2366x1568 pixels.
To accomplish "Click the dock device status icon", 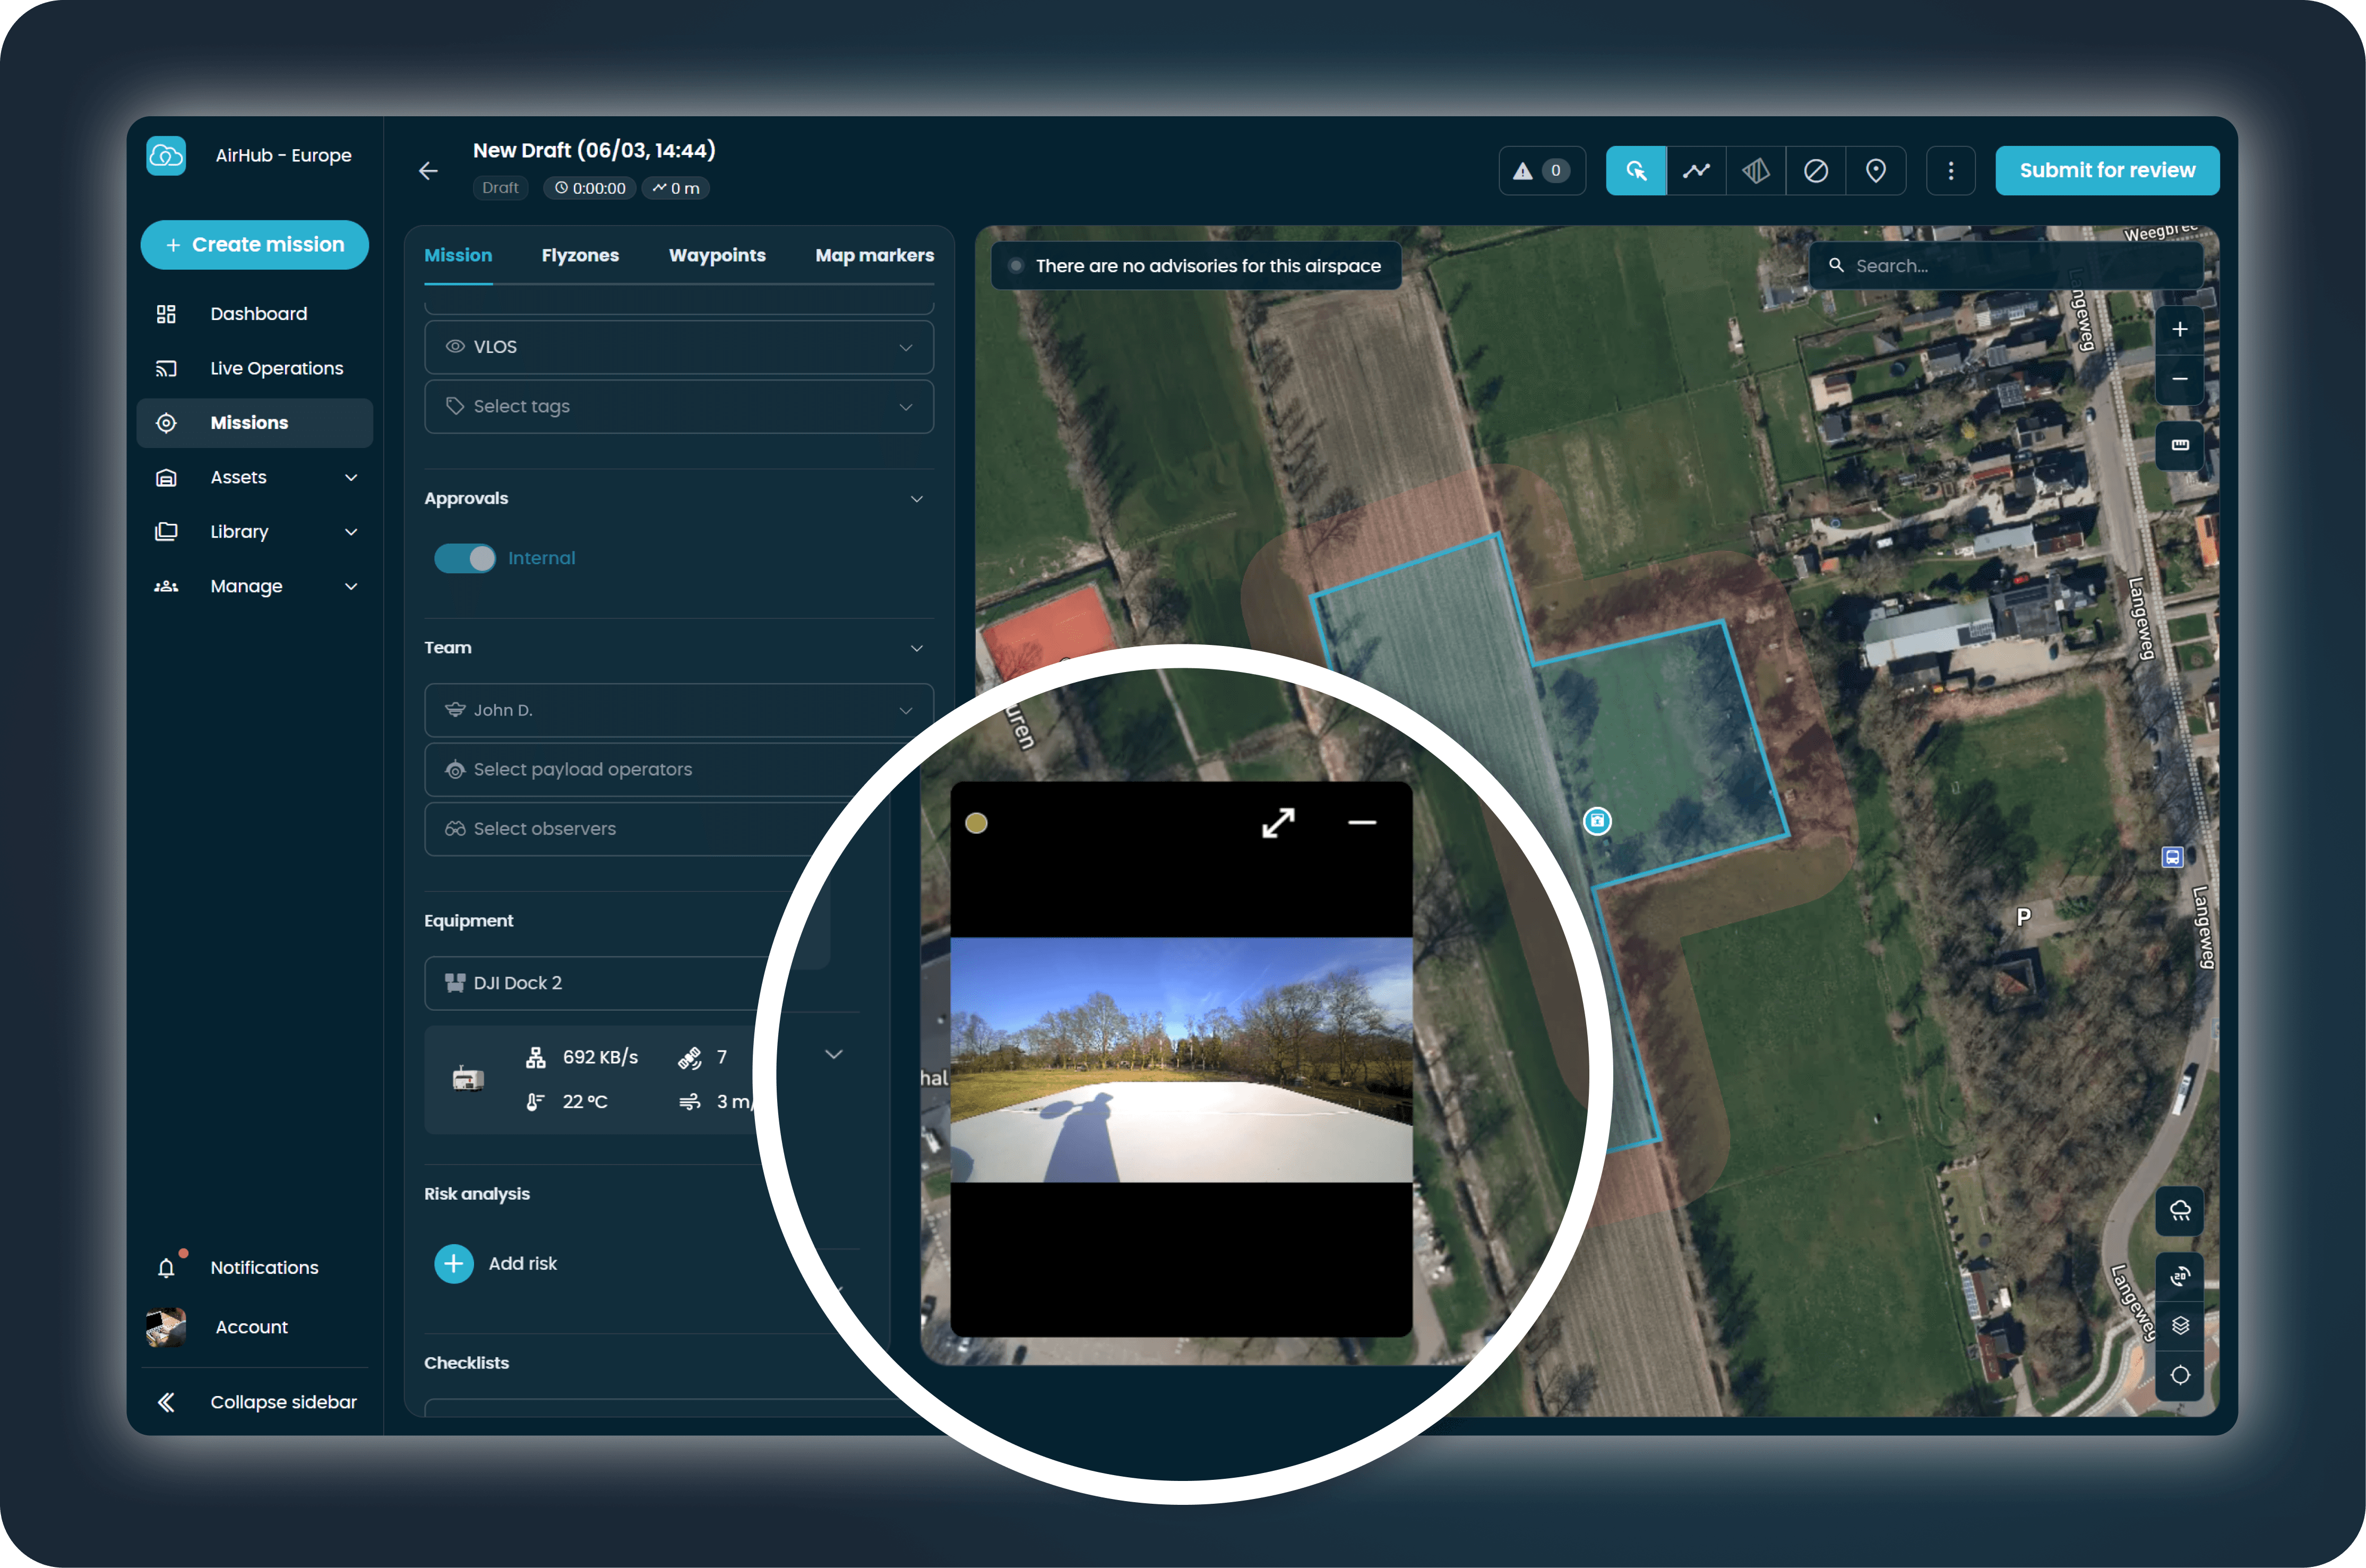I will click(x=468, y=1078).
